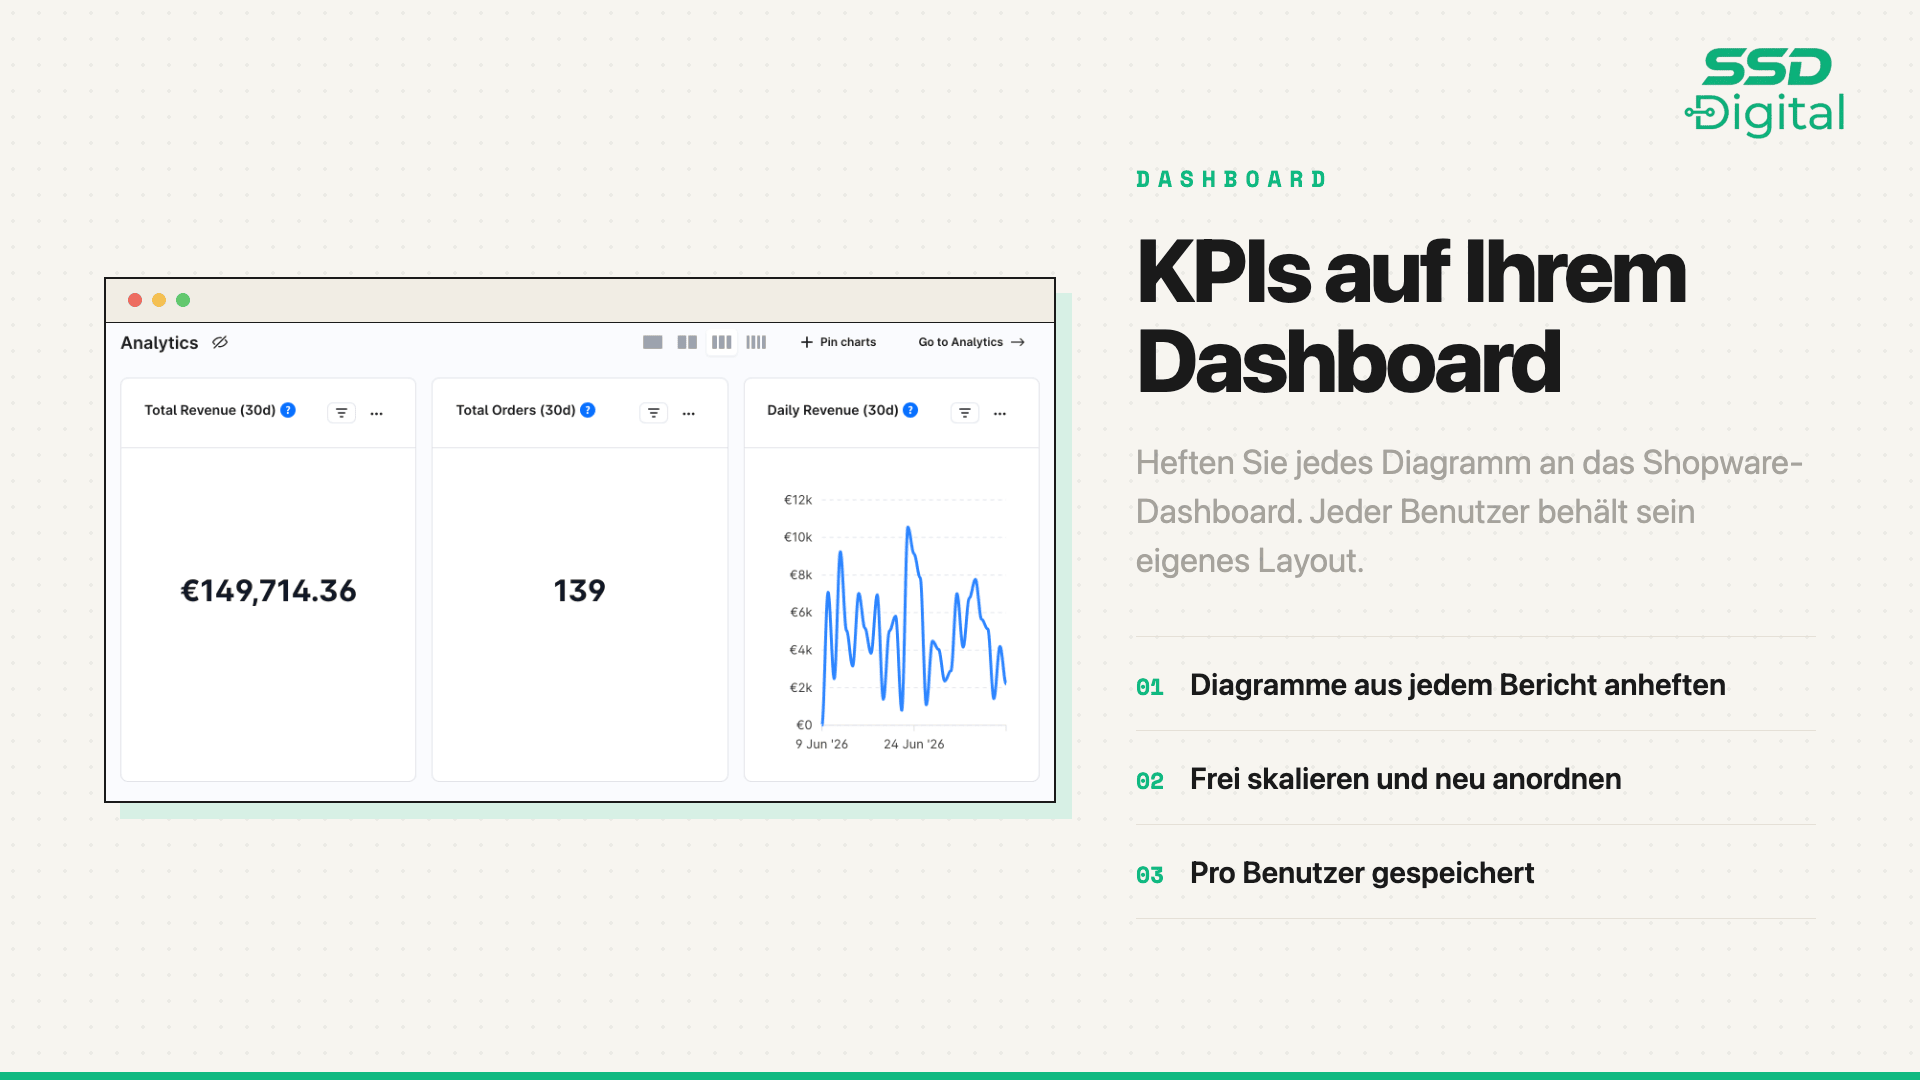Click the '24 Jun '26' axis label
The height and width of the screenshot is (1080, 1920).
(914, 744)
